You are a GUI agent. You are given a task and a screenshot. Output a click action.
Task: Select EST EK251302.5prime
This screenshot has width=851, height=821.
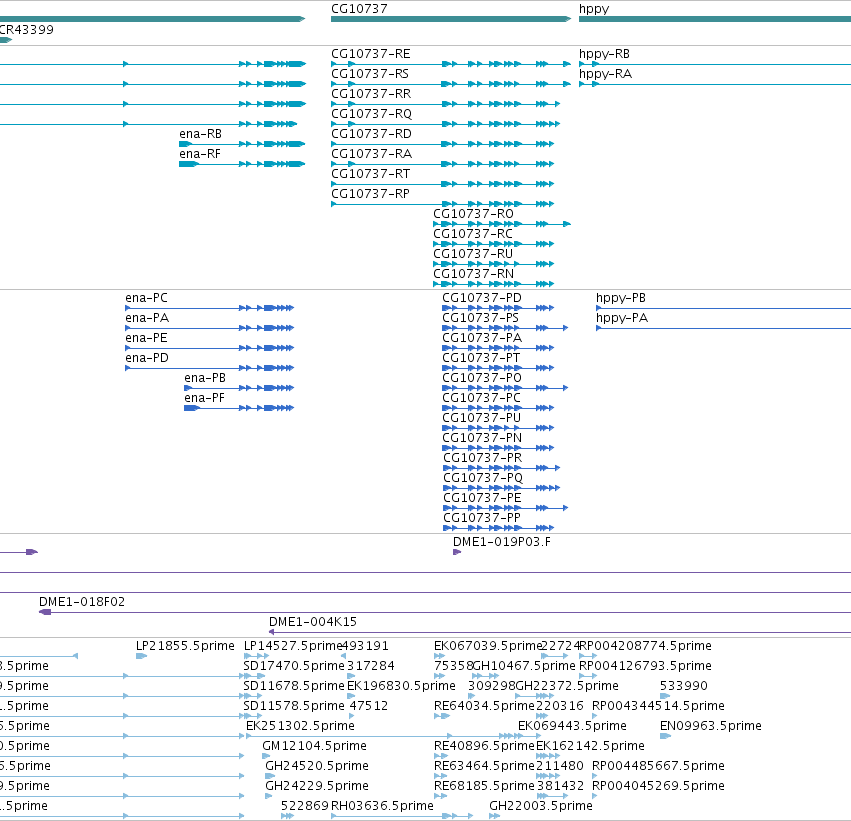click(300, 727)
